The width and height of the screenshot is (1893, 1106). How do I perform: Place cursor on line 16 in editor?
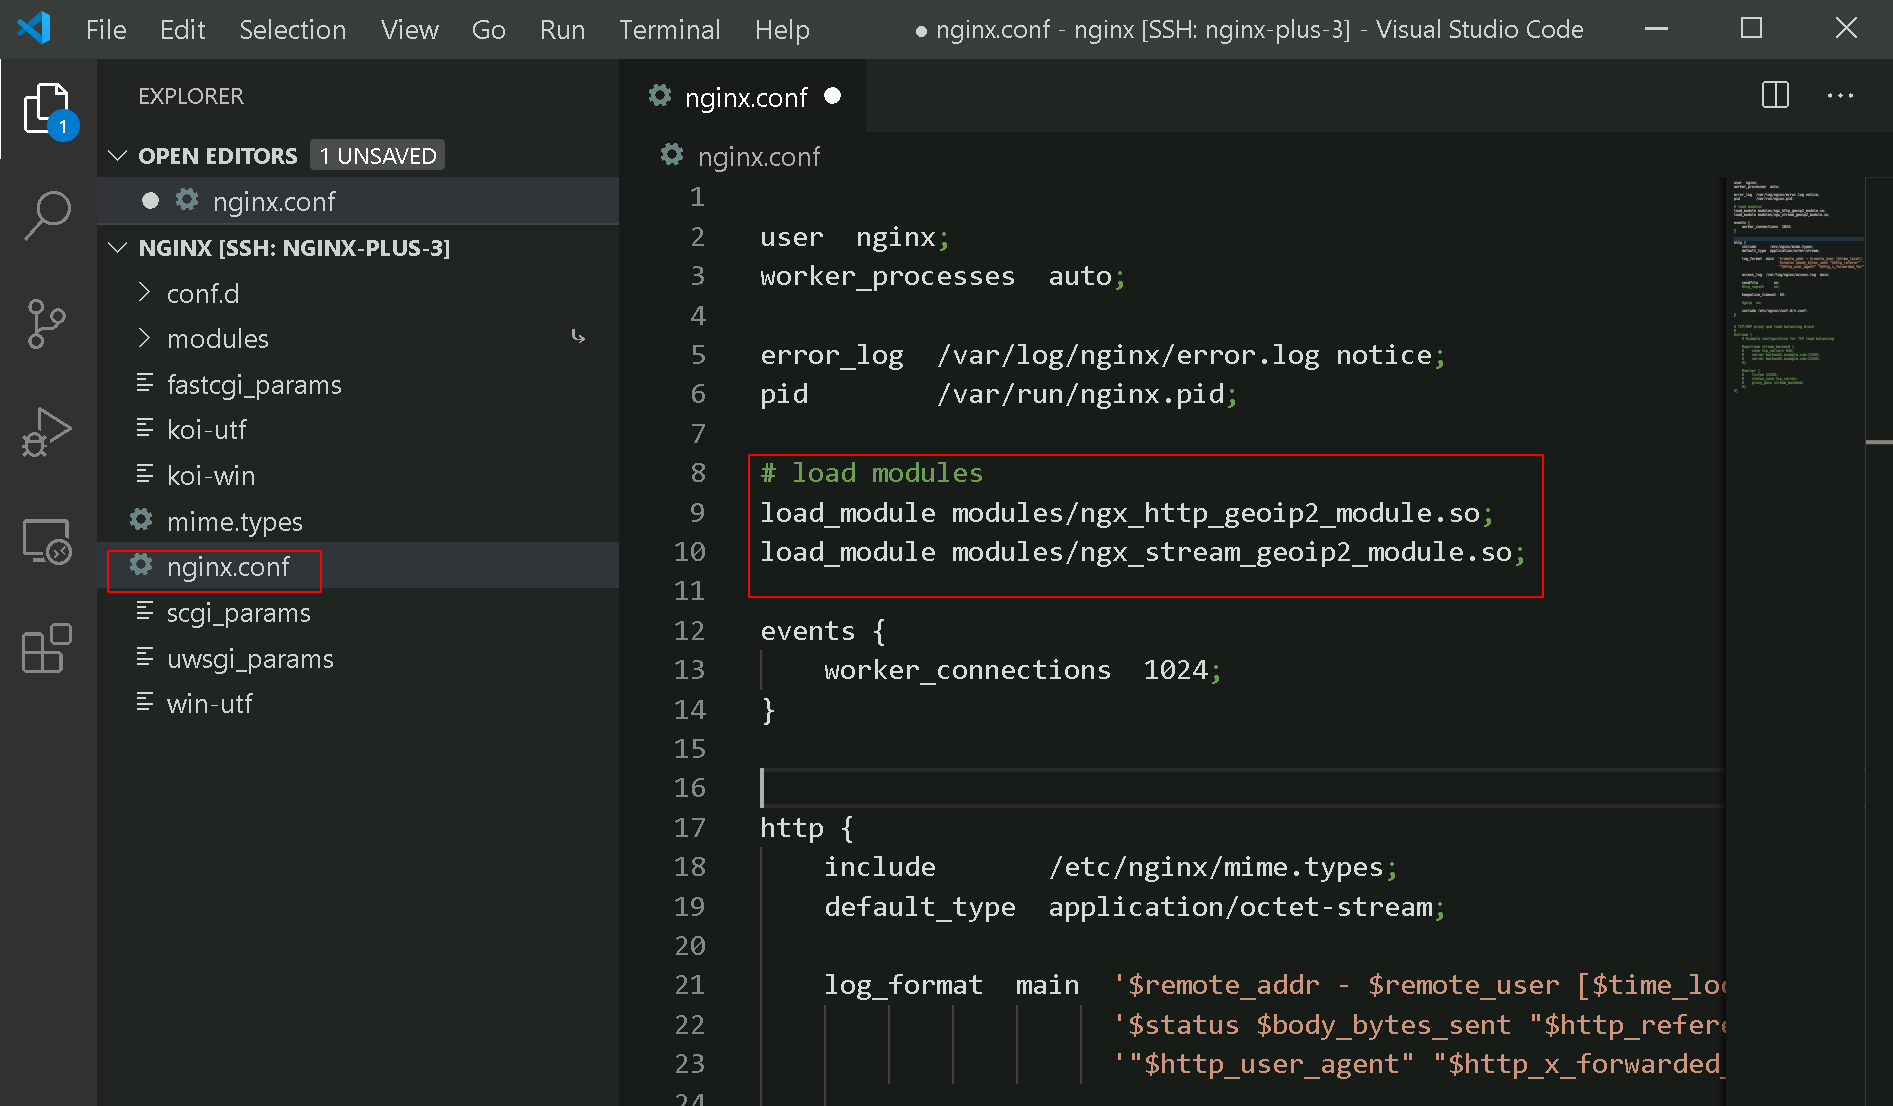(x=1240, y=788)
